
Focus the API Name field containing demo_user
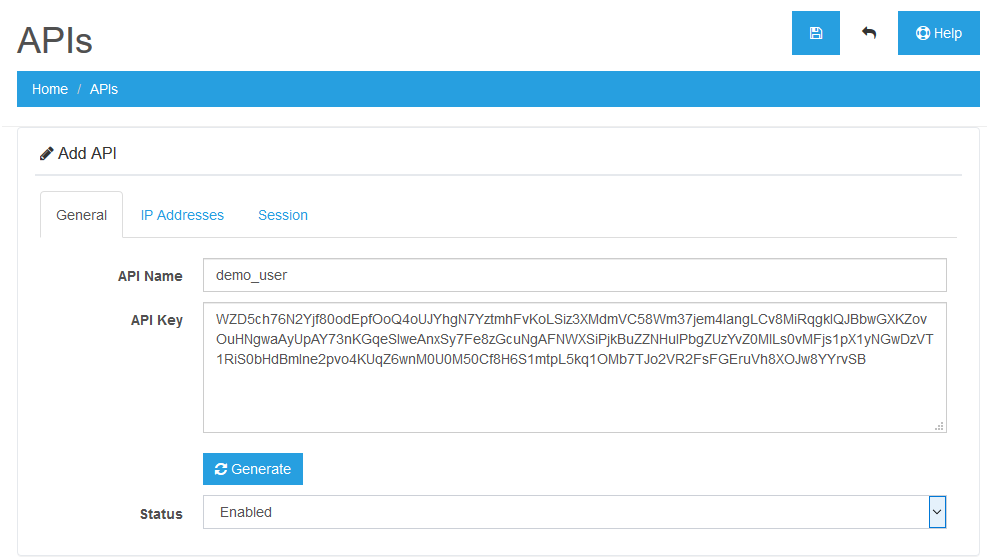(x=574, y=275)
